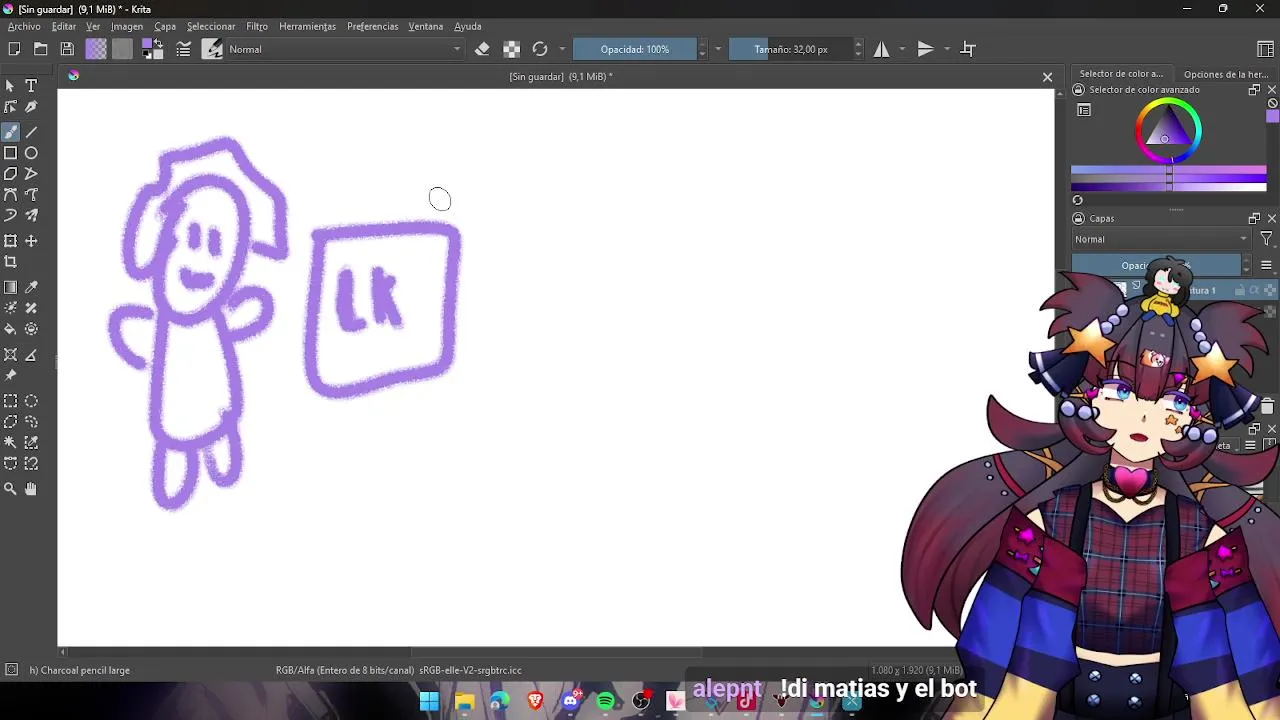
Task: Open the fill pattern swatch
Action: (122, 49)
